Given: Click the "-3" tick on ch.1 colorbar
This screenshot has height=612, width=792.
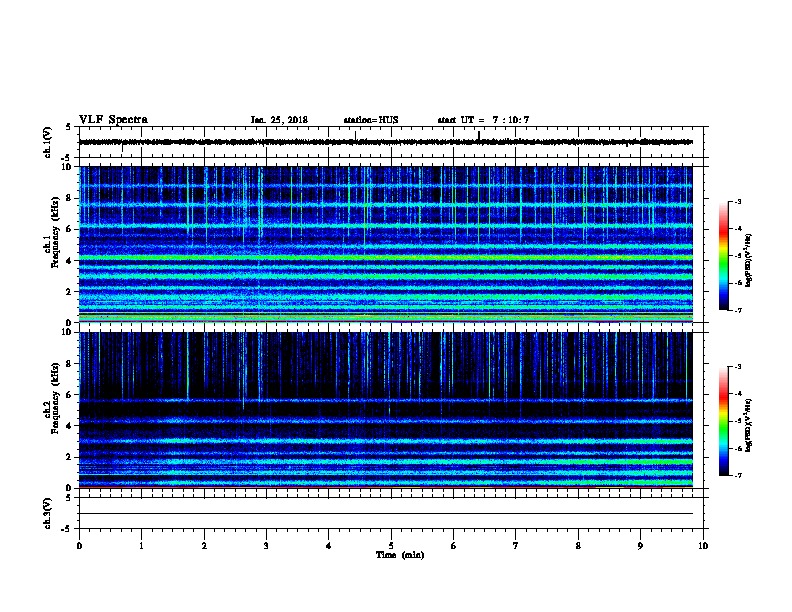Looking at the screenshot, I should [x=737, y=202].
